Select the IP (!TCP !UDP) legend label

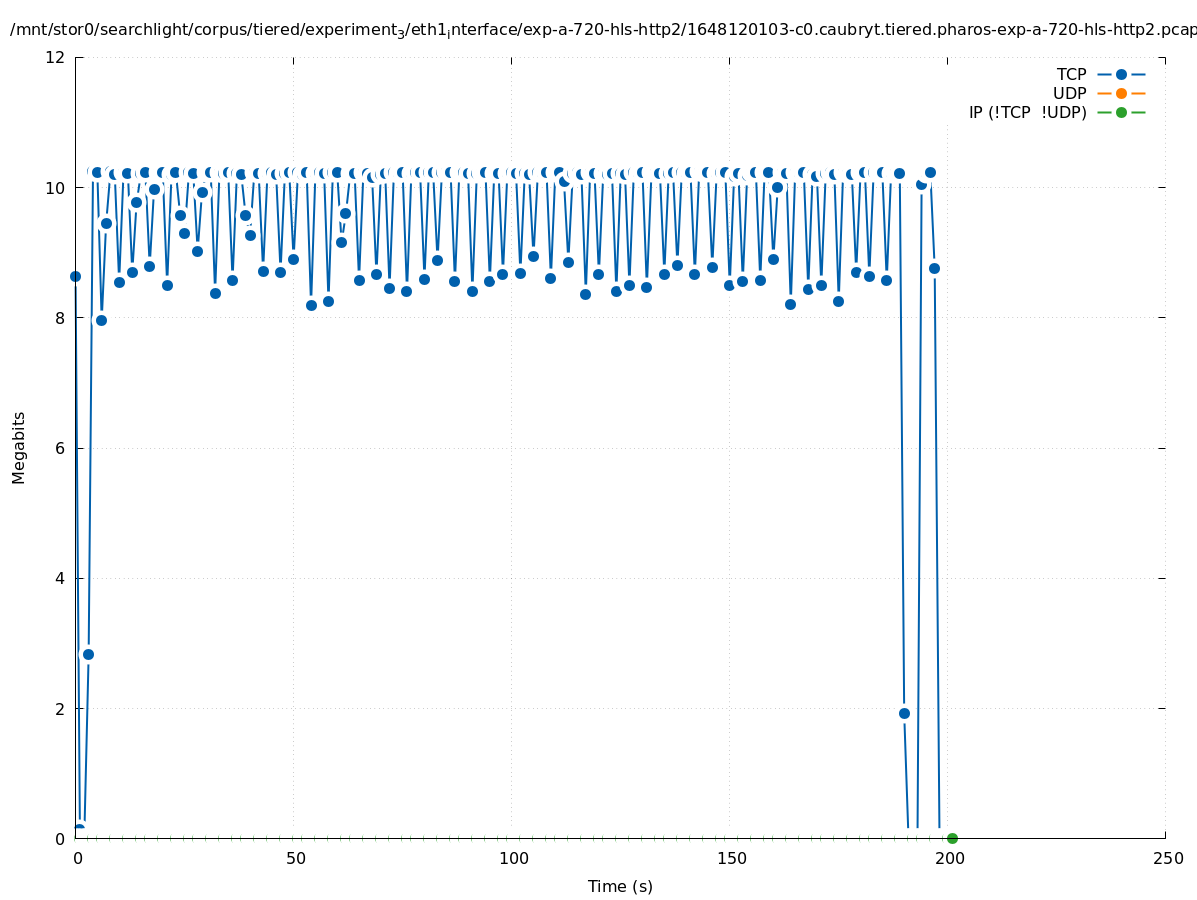click(1027, 112)
